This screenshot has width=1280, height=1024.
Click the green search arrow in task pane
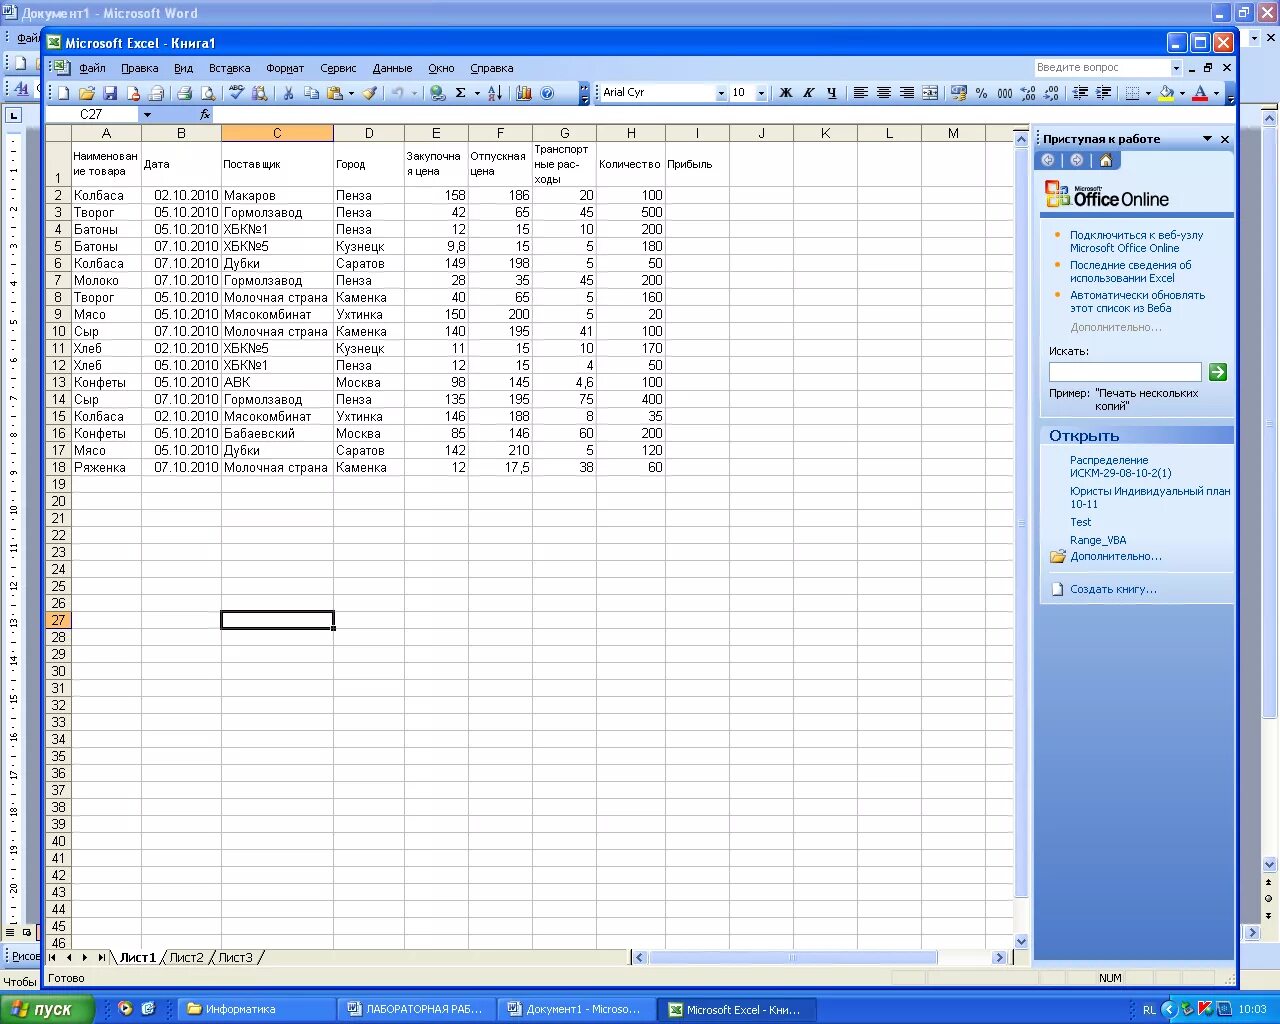pos(1217,372)
